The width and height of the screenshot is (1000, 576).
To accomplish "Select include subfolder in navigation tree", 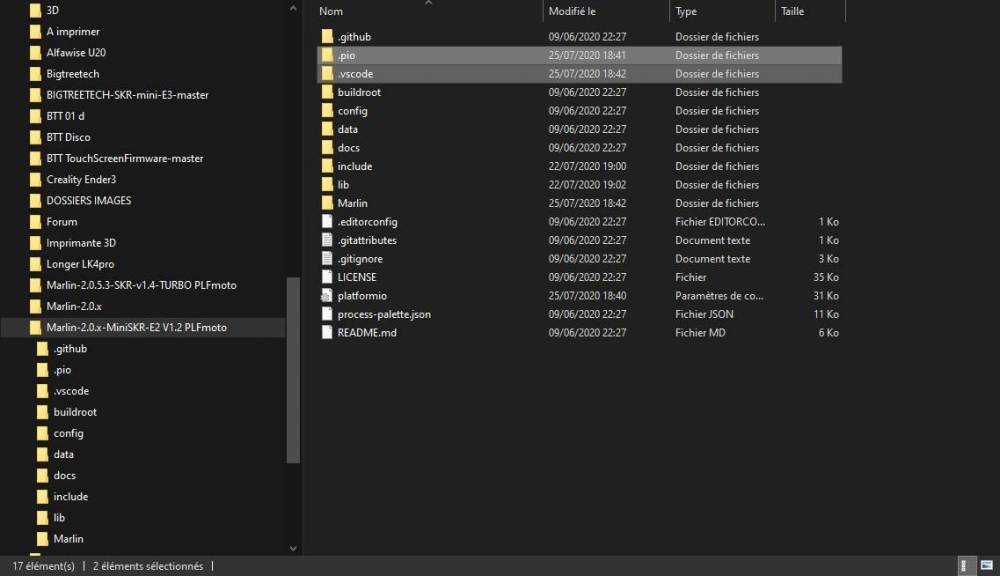I will [71, 496].
